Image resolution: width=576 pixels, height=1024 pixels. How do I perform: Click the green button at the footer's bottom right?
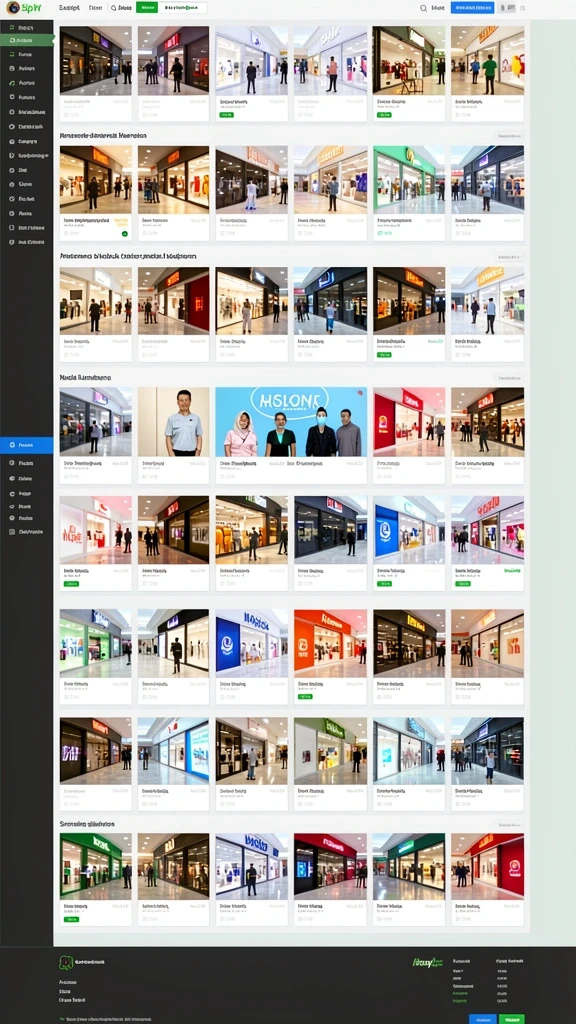(511, 1019)
